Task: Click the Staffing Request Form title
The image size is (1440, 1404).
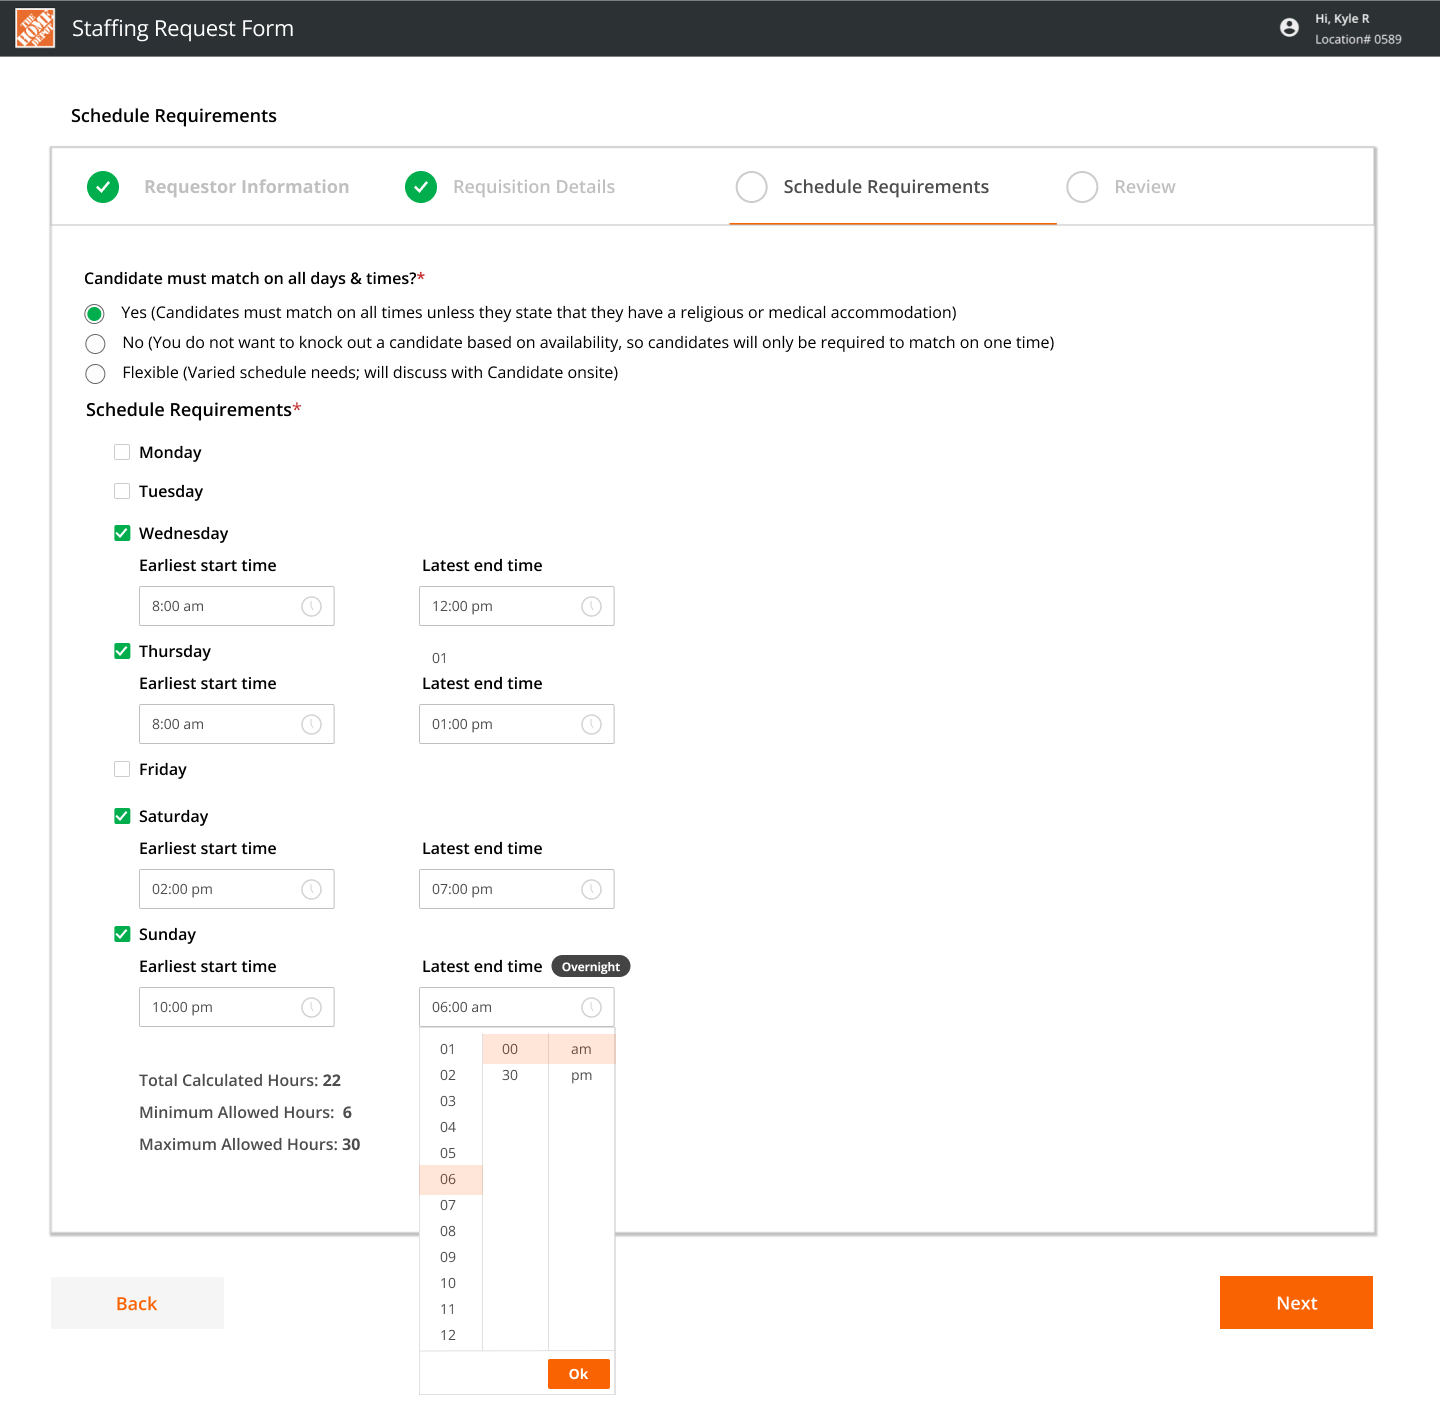Action: point(183,28)
